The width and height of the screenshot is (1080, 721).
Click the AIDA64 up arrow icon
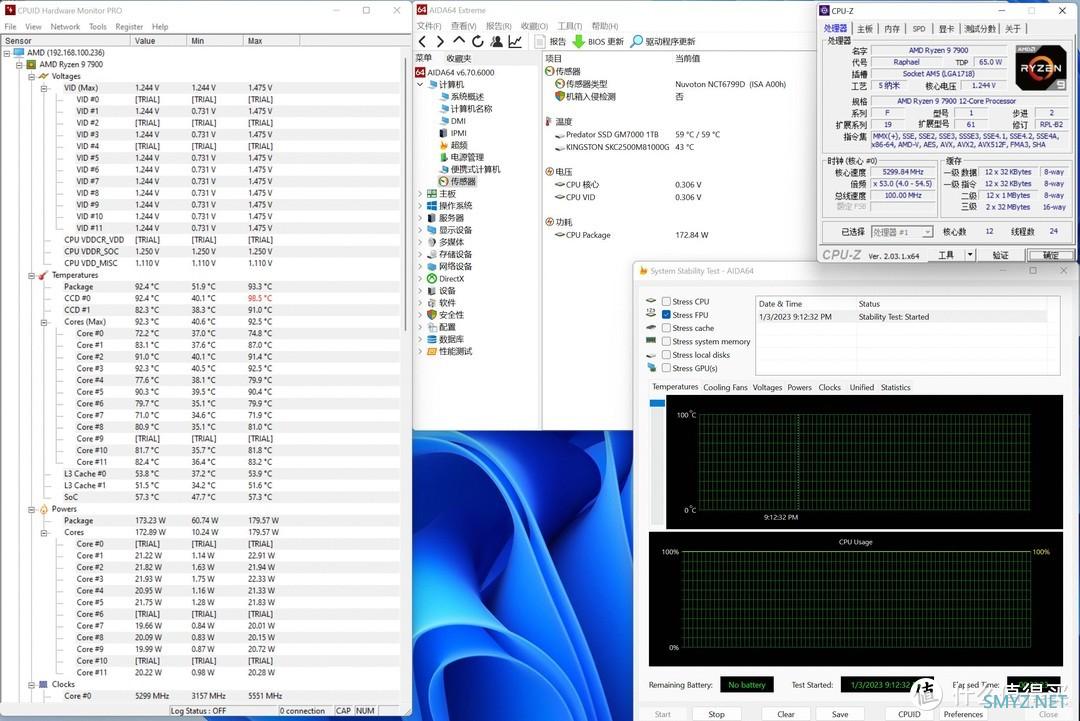tap(459, 41)
